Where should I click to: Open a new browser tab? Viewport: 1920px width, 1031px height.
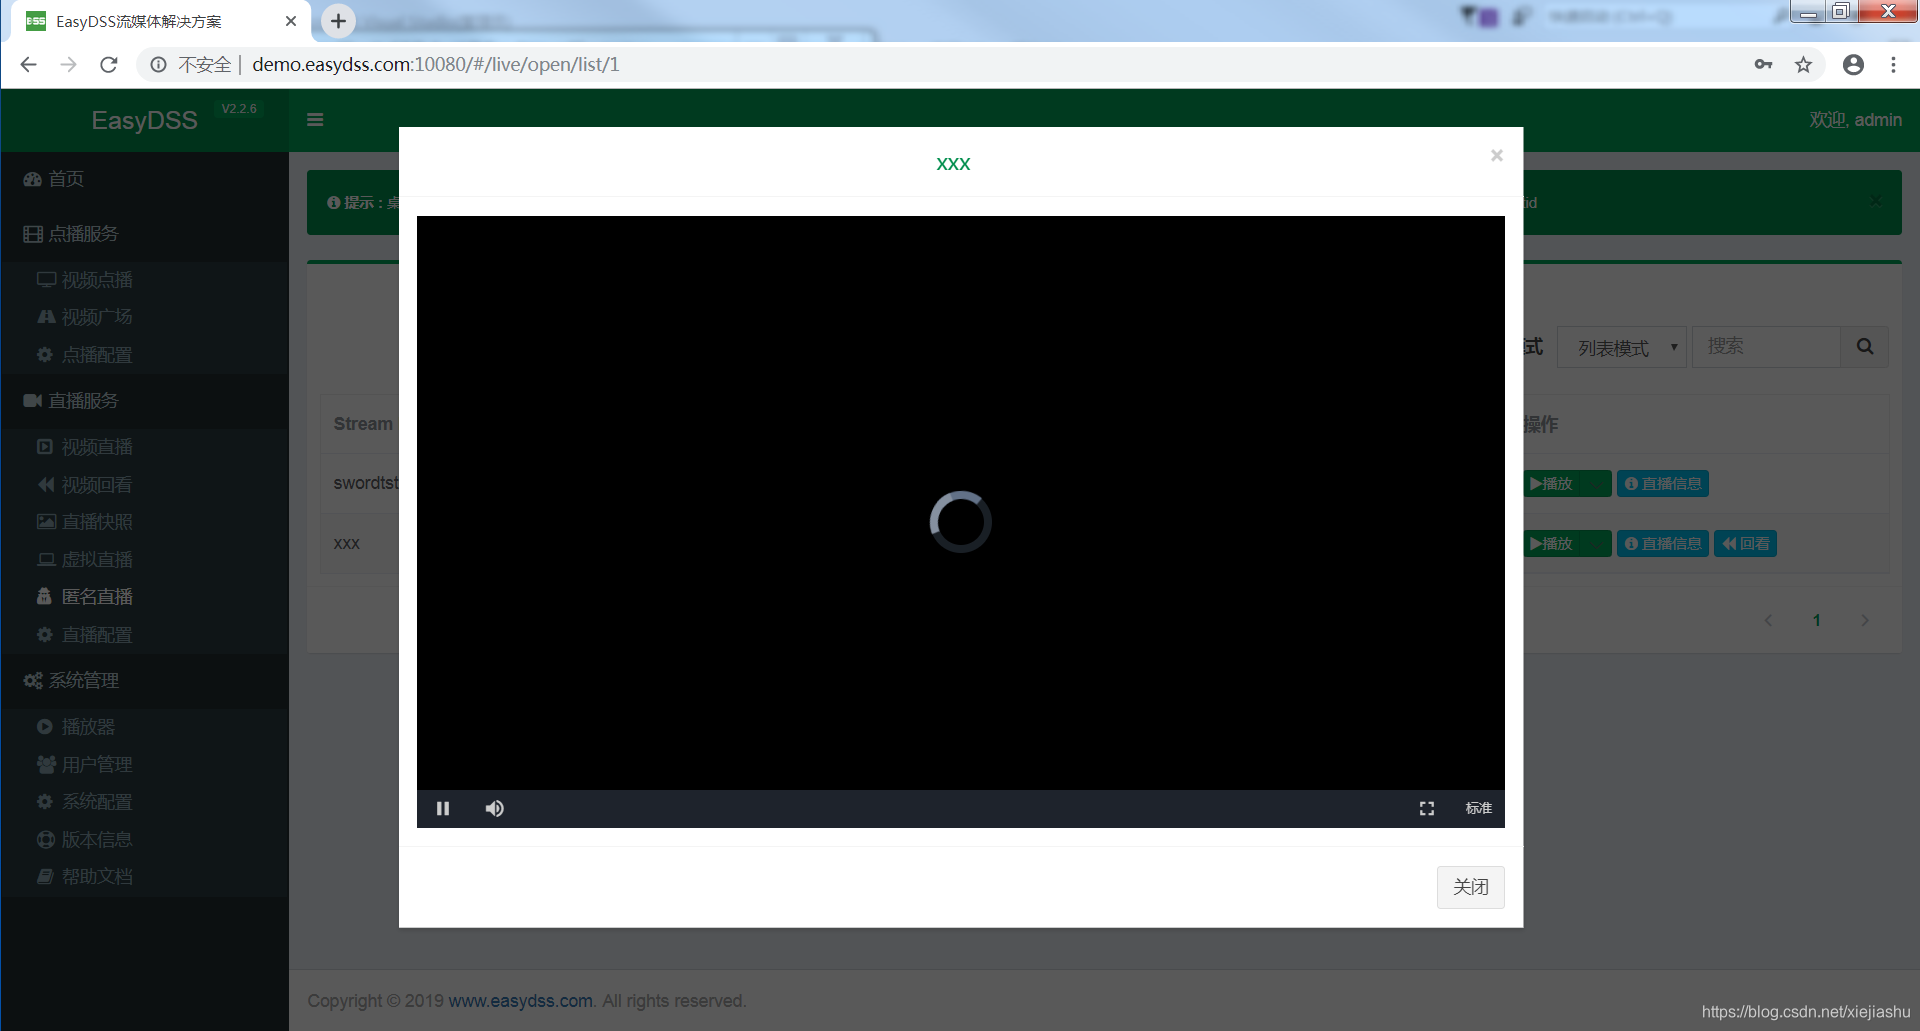click(x=338, y=21)
